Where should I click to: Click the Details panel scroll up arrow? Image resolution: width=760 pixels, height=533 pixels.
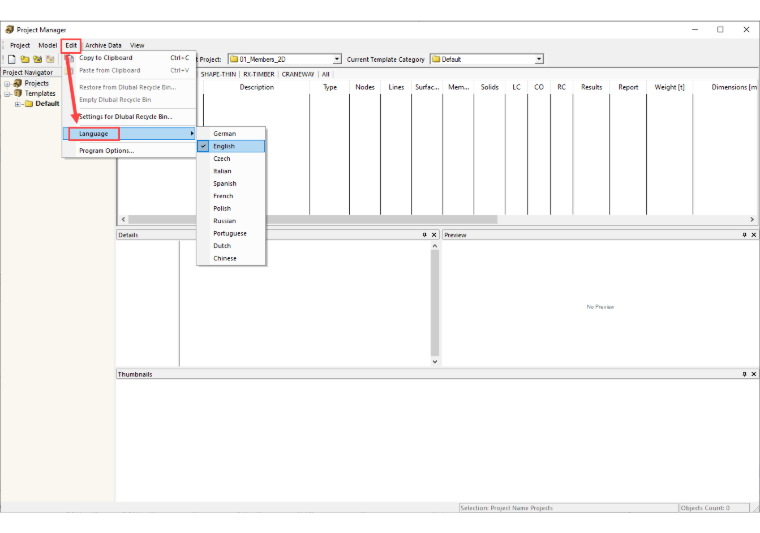435,246
